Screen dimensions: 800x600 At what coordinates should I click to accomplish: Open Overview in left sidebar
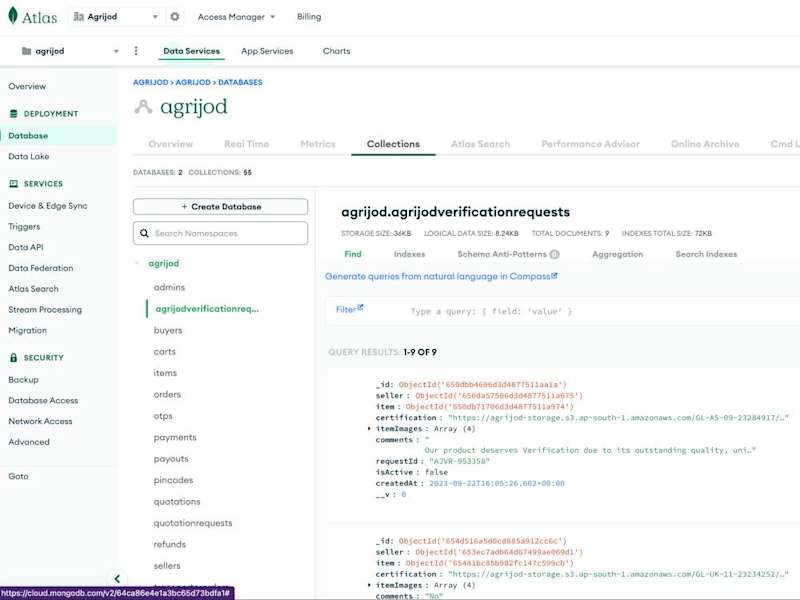tap(27, 86)
